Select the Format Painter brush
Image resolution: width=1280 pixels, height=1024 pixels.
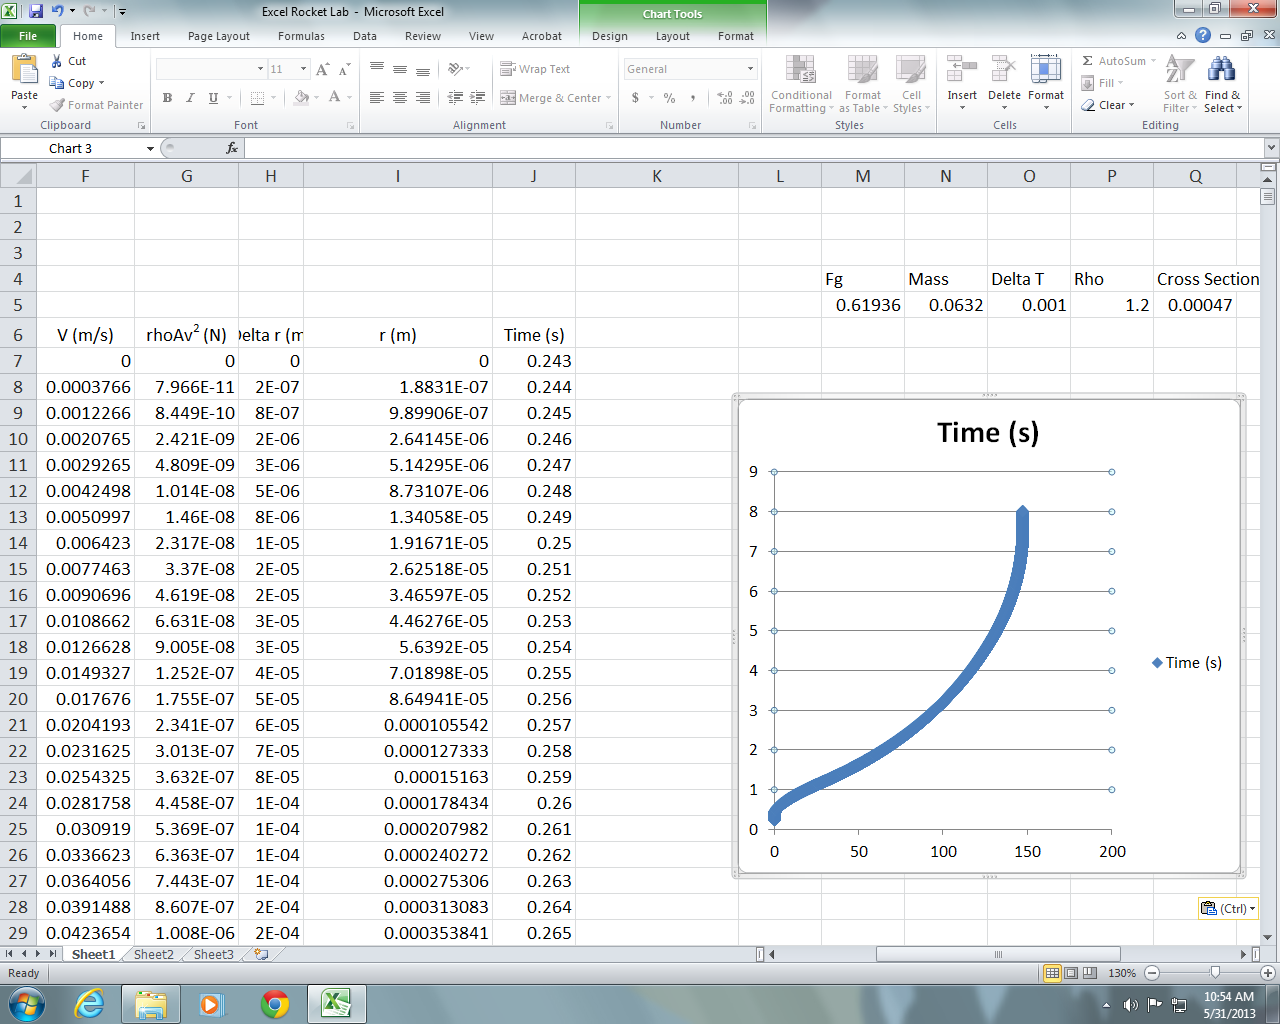(x=57, y=105)
